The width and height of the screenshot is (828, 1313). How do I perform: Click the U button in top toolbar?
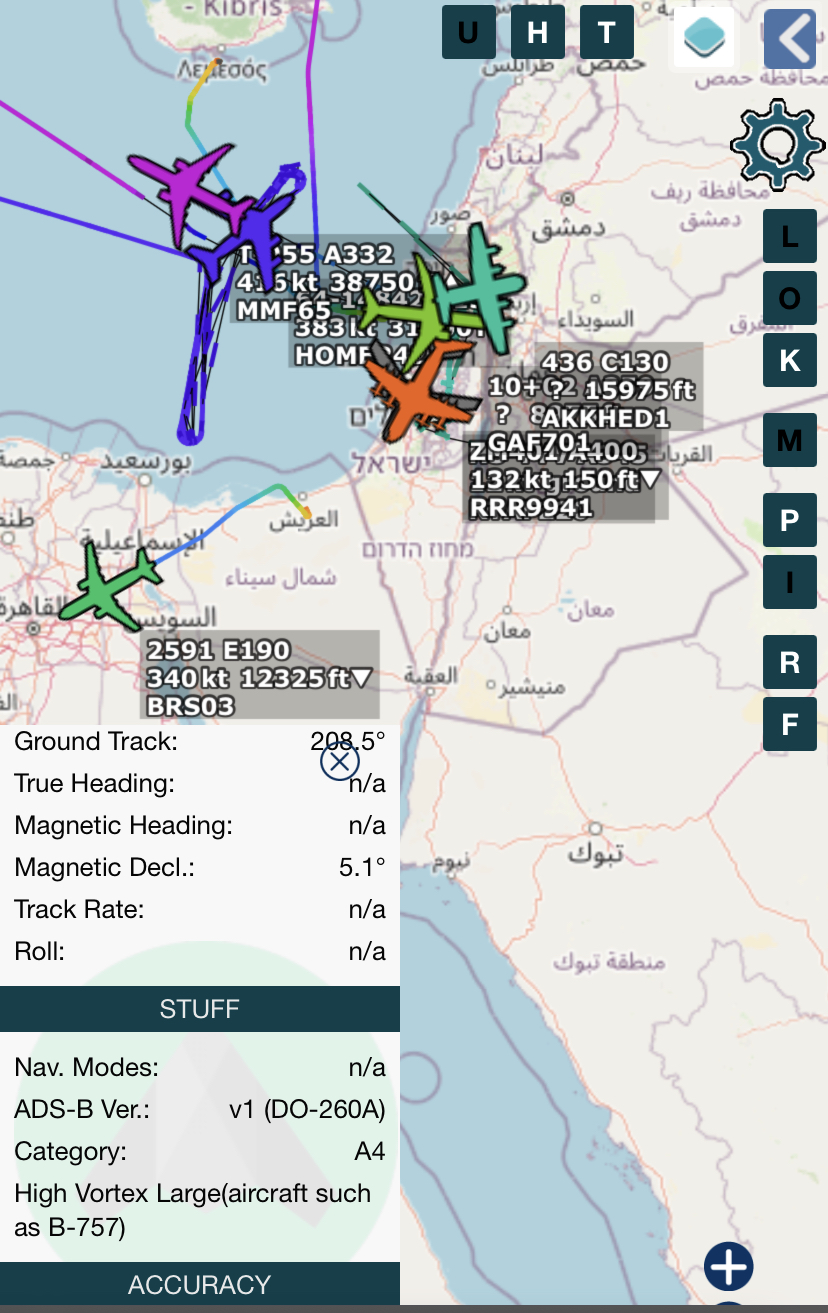pos(469,32)
